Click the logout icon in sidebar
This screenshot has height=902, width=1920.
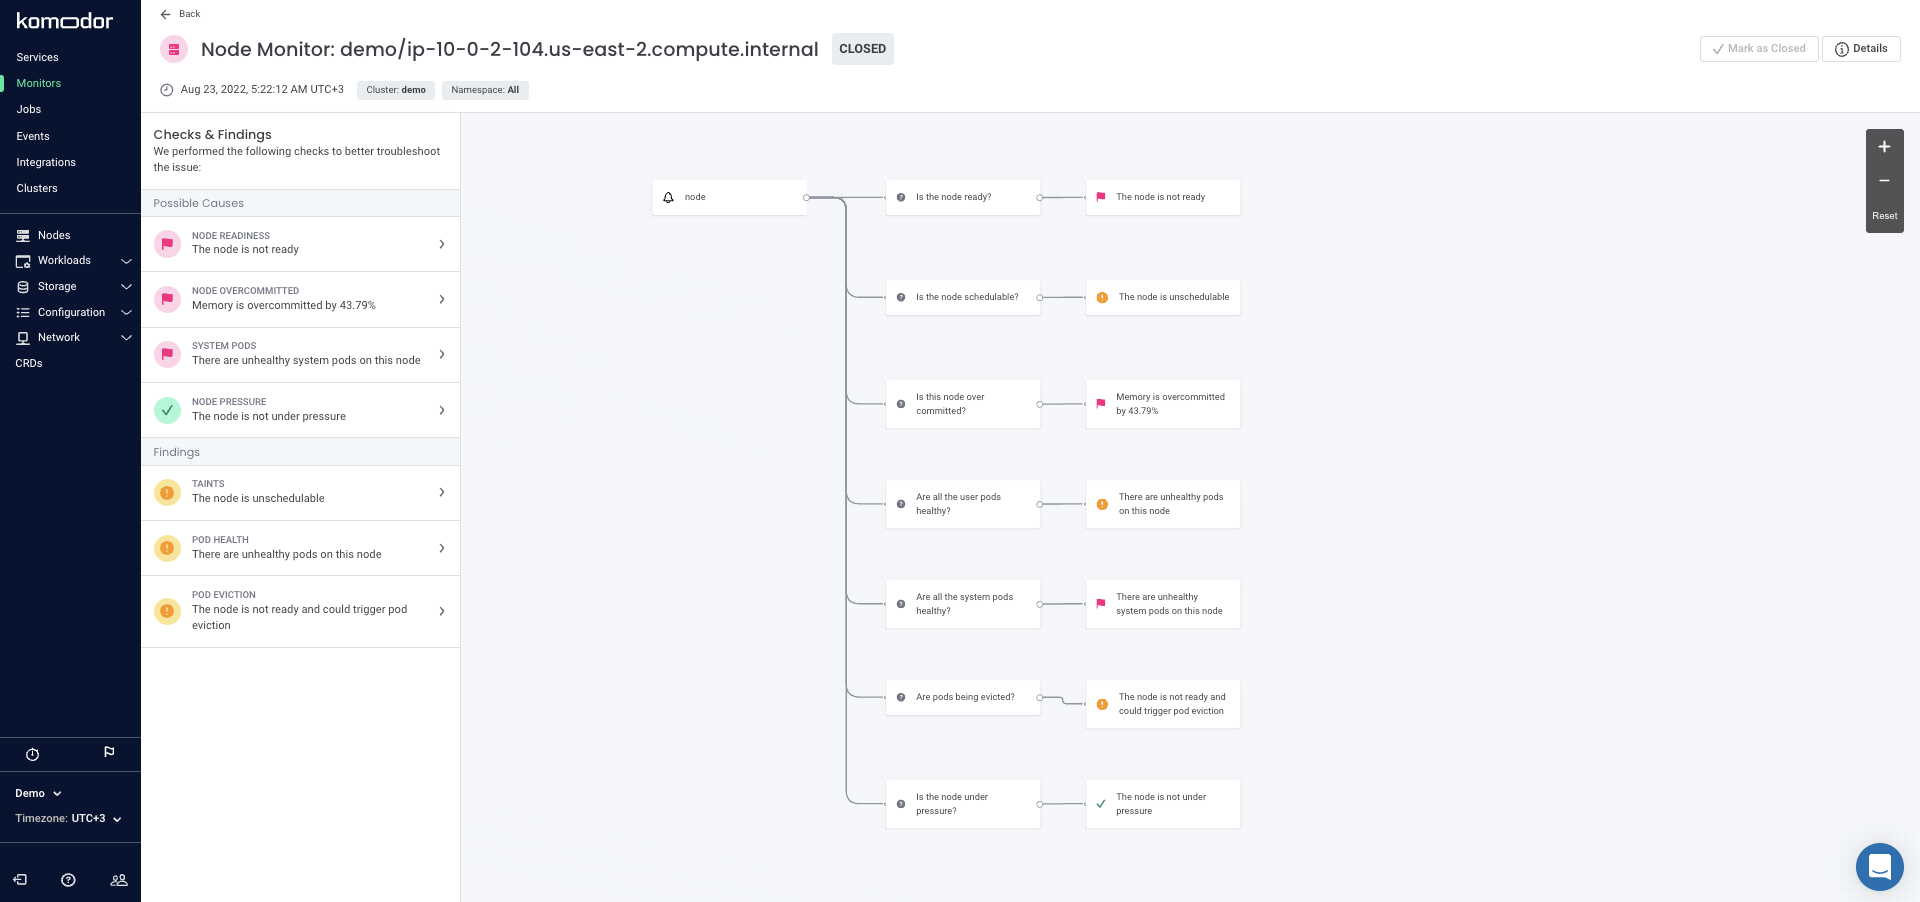click(20, 880)
